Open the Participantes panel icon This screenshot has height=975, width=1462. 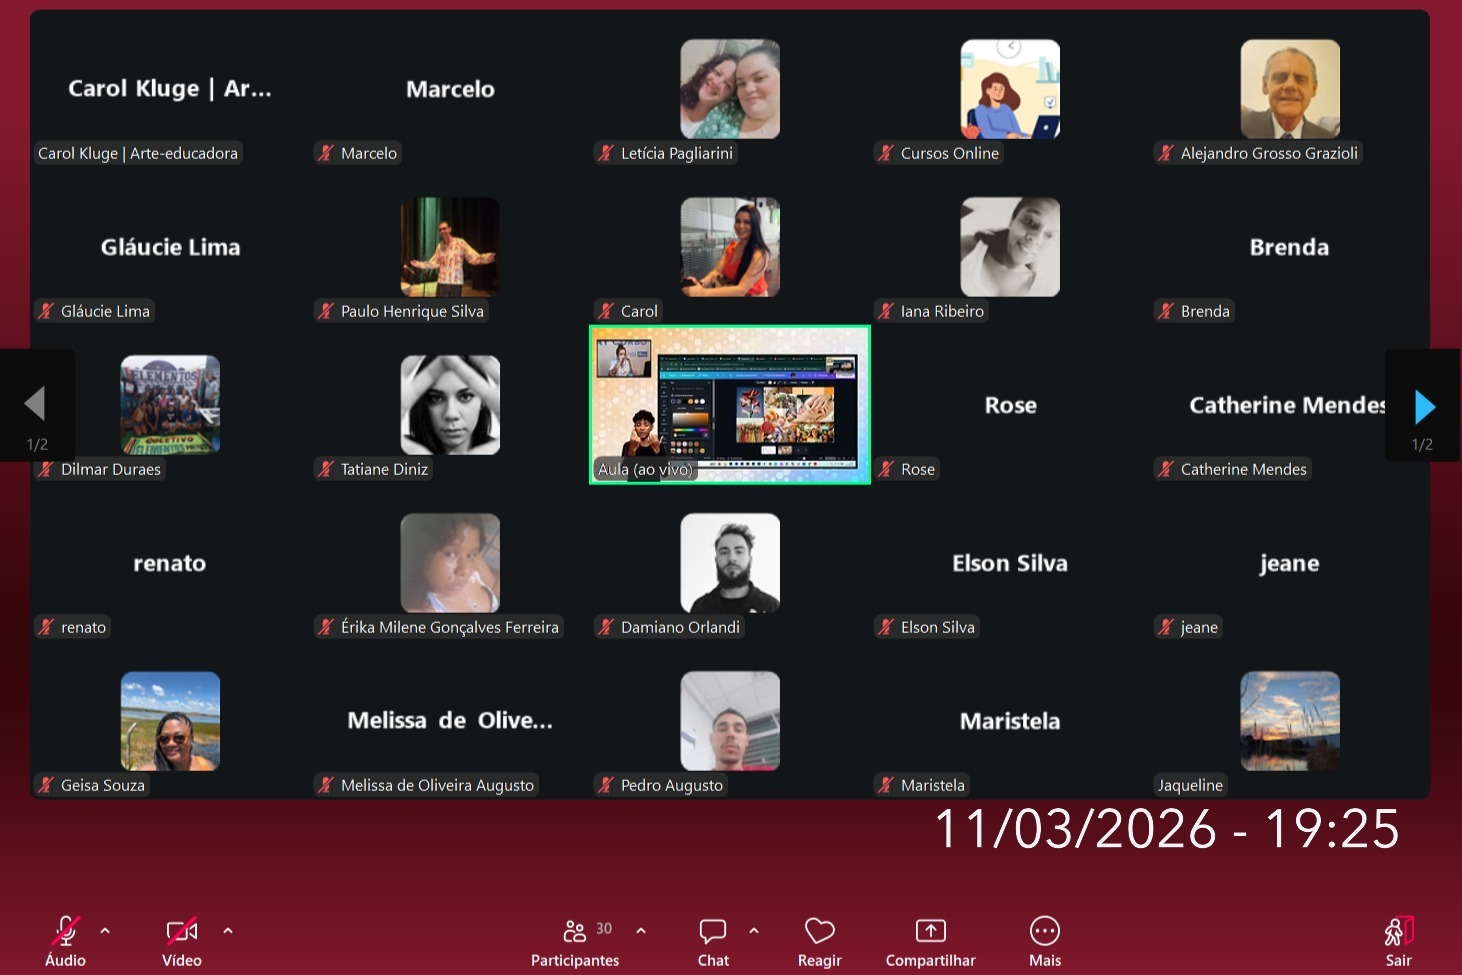(575, 931)
